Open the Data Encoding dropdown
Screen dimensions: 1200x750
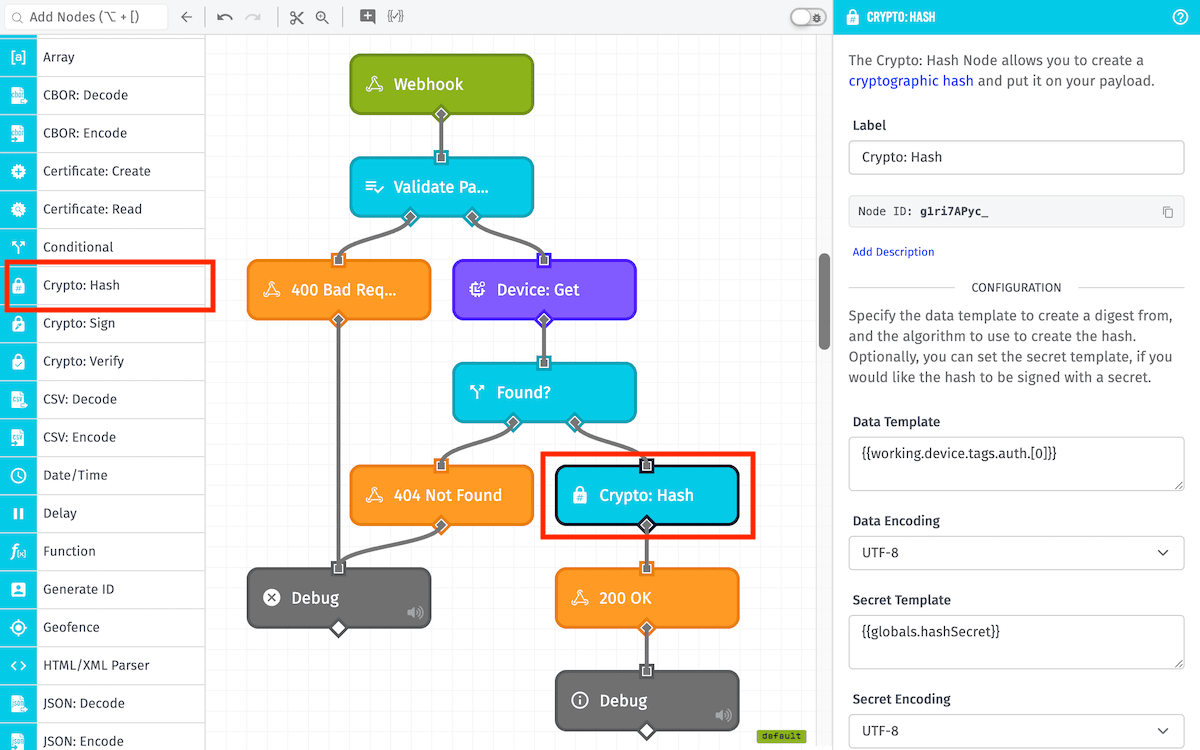point(1016,553)
